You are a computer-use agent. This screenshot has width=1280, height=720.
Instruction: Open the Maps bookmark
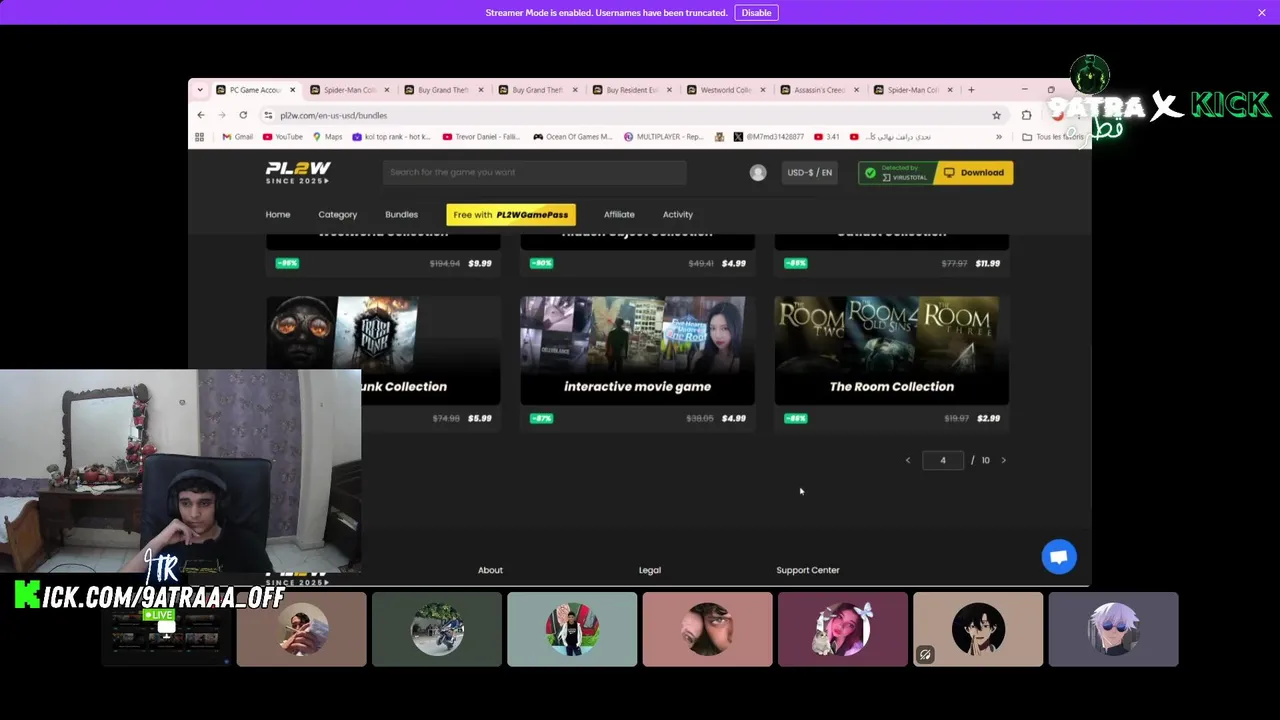coord(327,137)
